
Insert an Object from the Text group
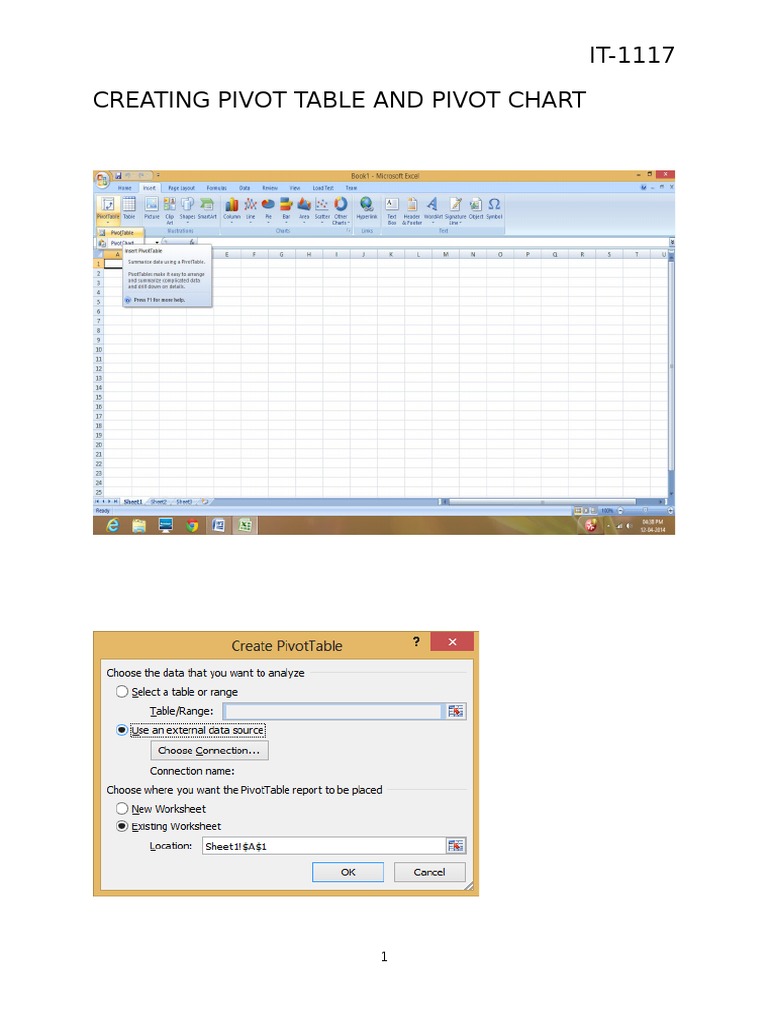(x=476, y=208)
